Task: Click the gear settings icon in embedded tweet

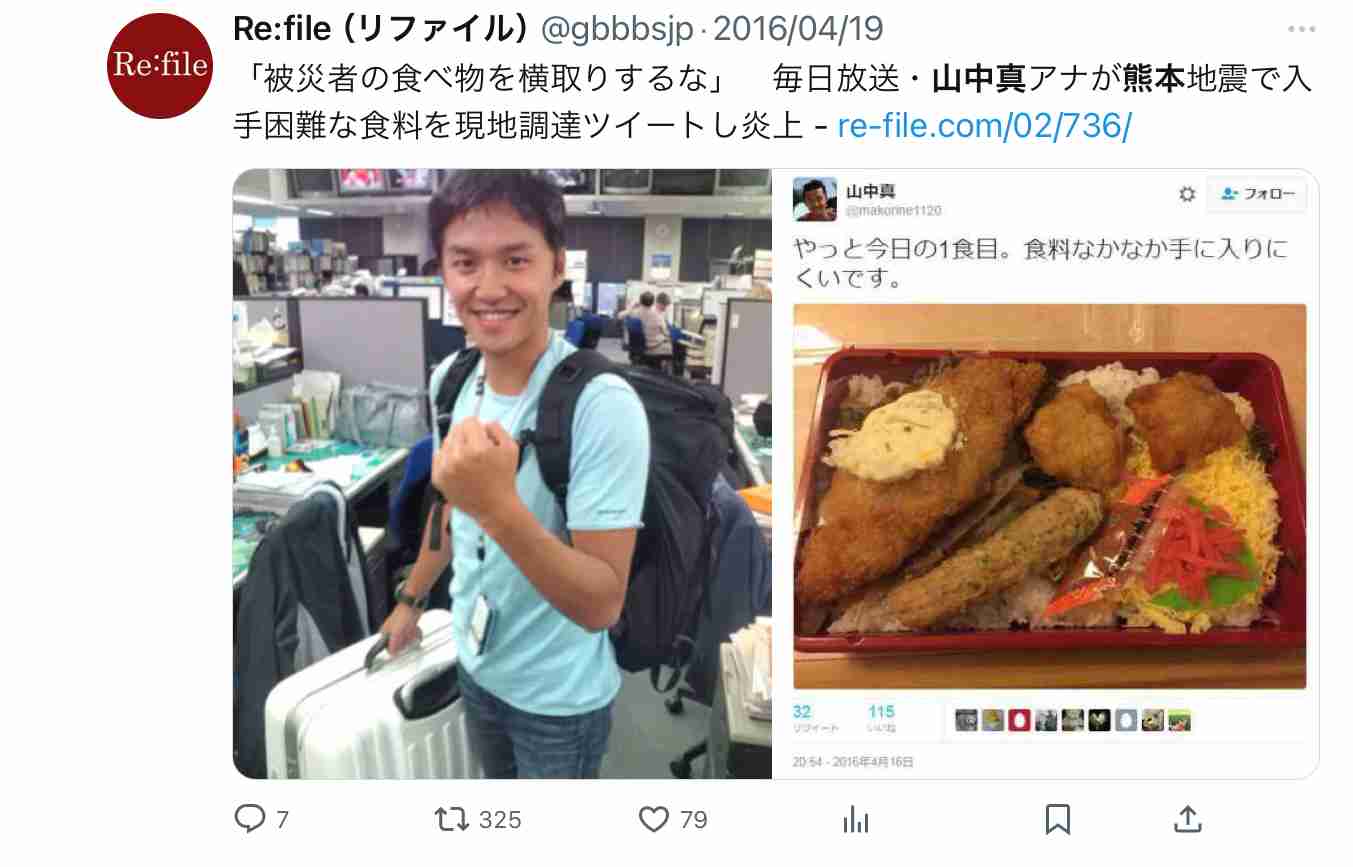Action: (x=1187, y=194)
